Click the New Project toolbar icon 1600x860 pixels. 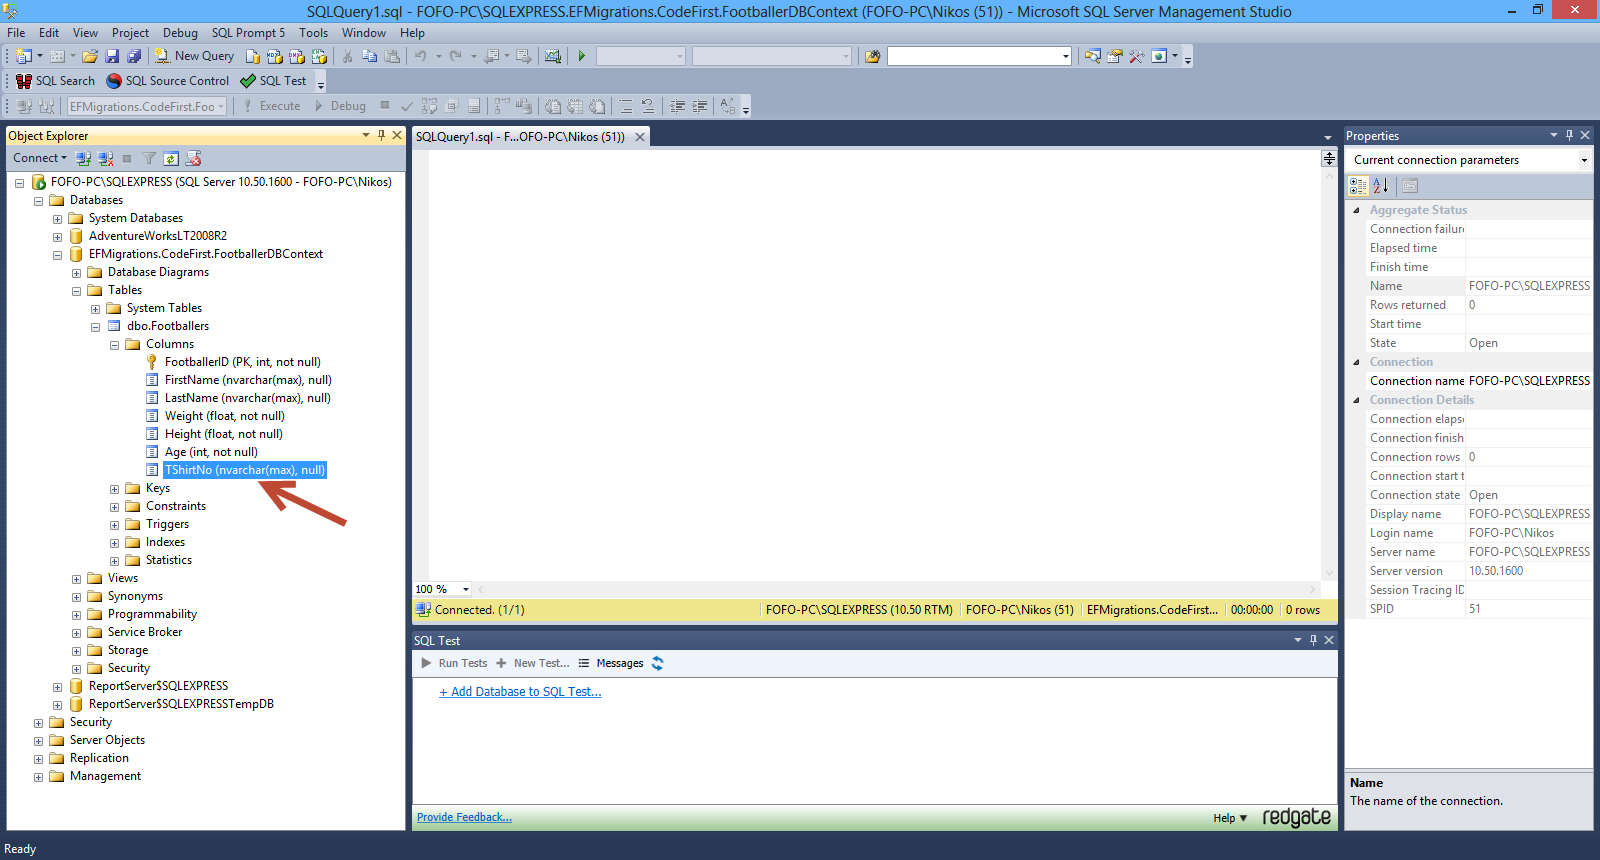[x=24, y=56]
